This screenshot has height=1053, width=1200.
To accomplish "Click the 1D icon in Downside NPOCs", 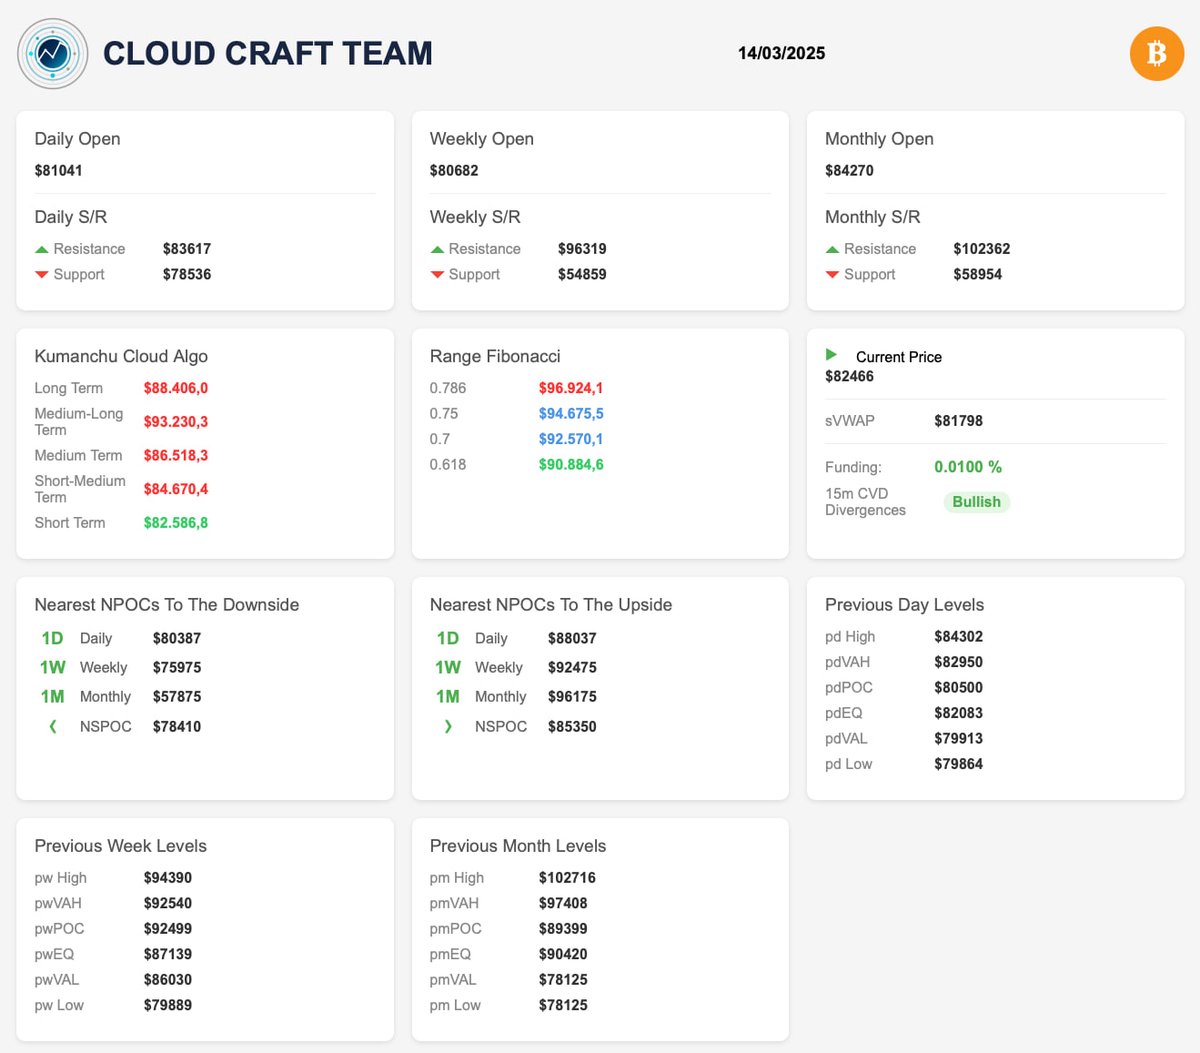I will 52,638.
